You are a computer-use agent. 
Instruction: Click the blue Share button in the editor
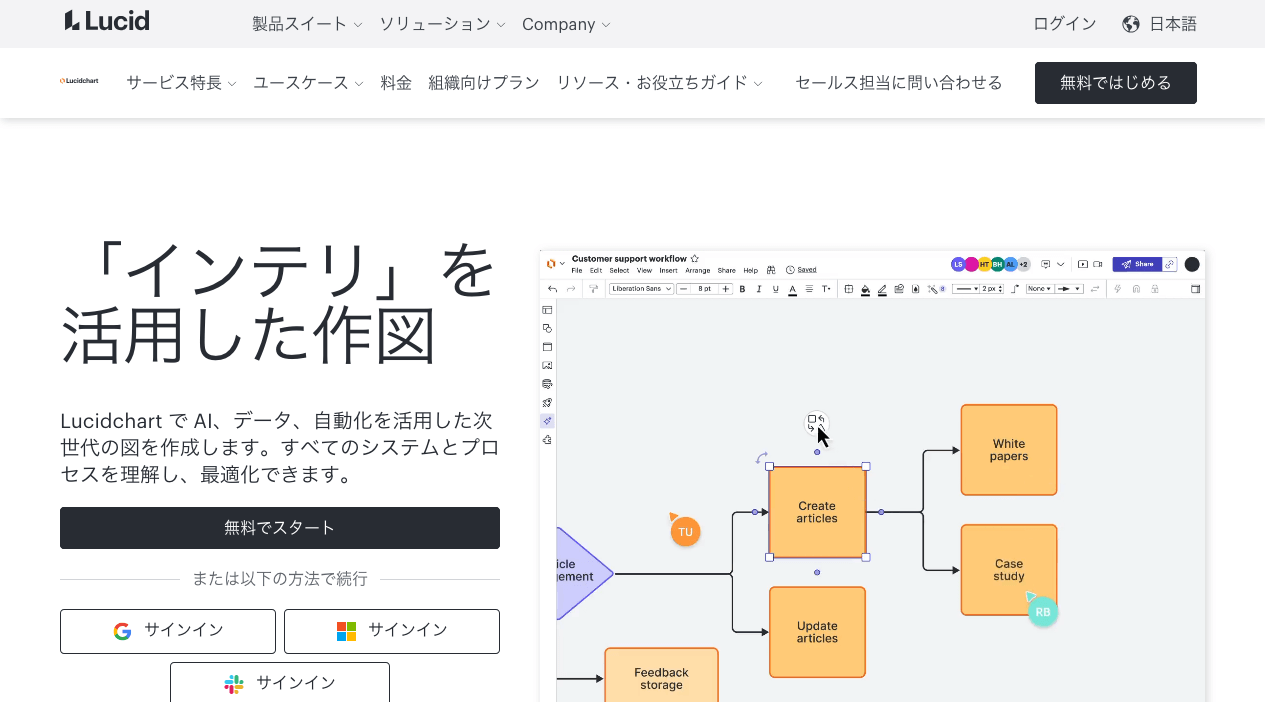pyautogui.click(x=1137, y=264)
